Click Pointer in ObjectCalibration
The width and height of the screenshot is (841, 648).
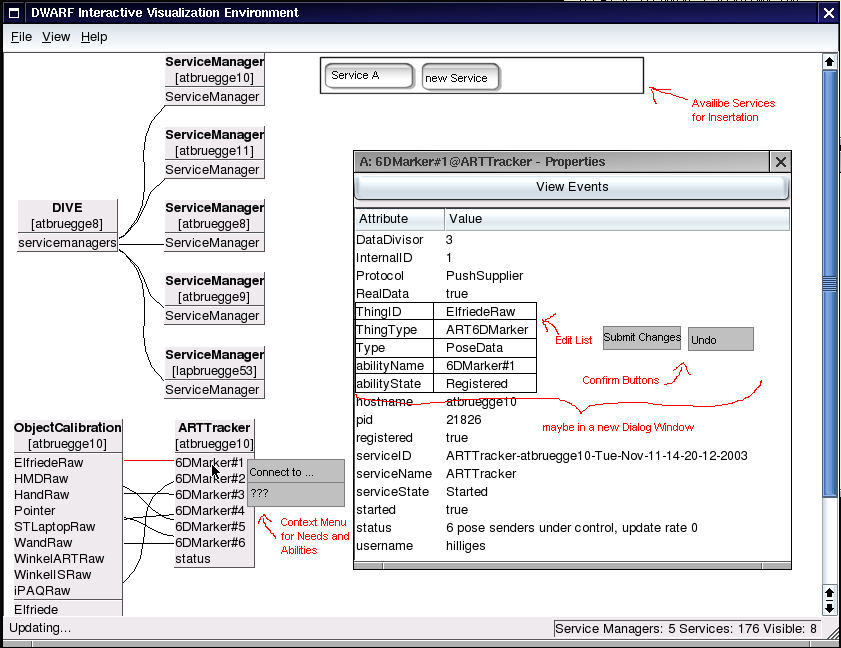click(68, 511)
